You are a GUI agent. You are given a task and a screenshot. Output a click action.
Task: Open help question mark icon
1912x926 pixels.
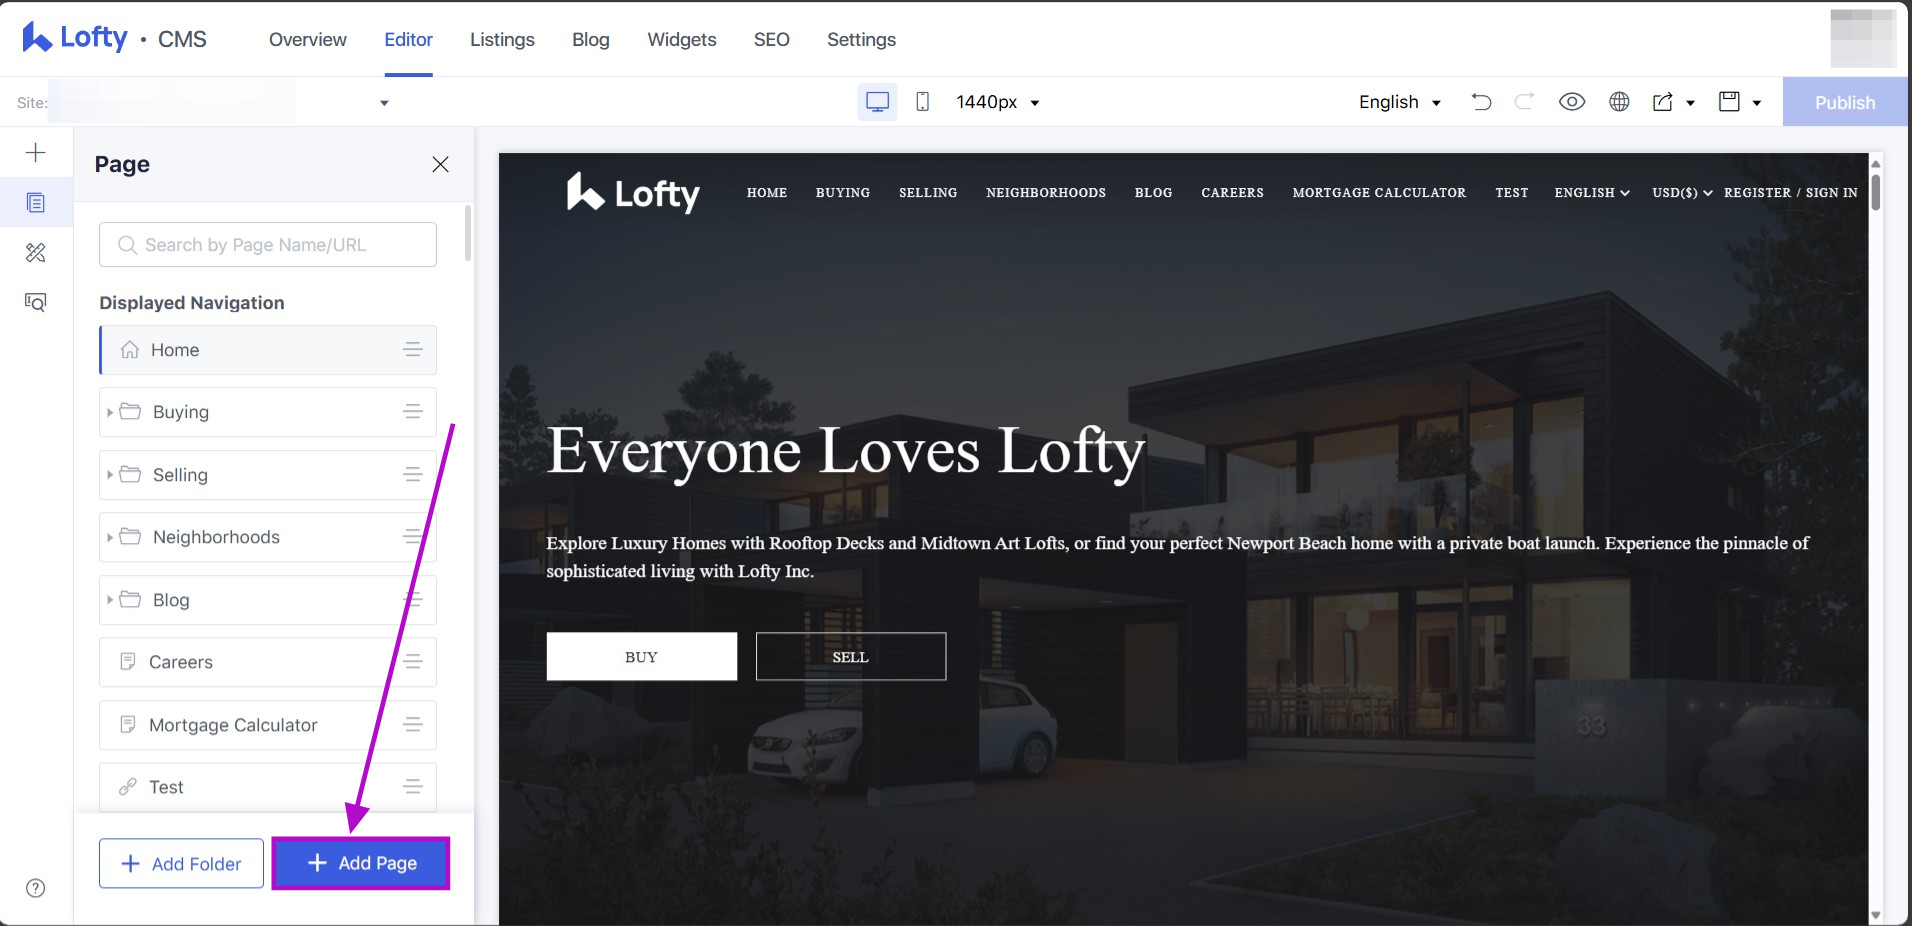[x=36, y=888]
